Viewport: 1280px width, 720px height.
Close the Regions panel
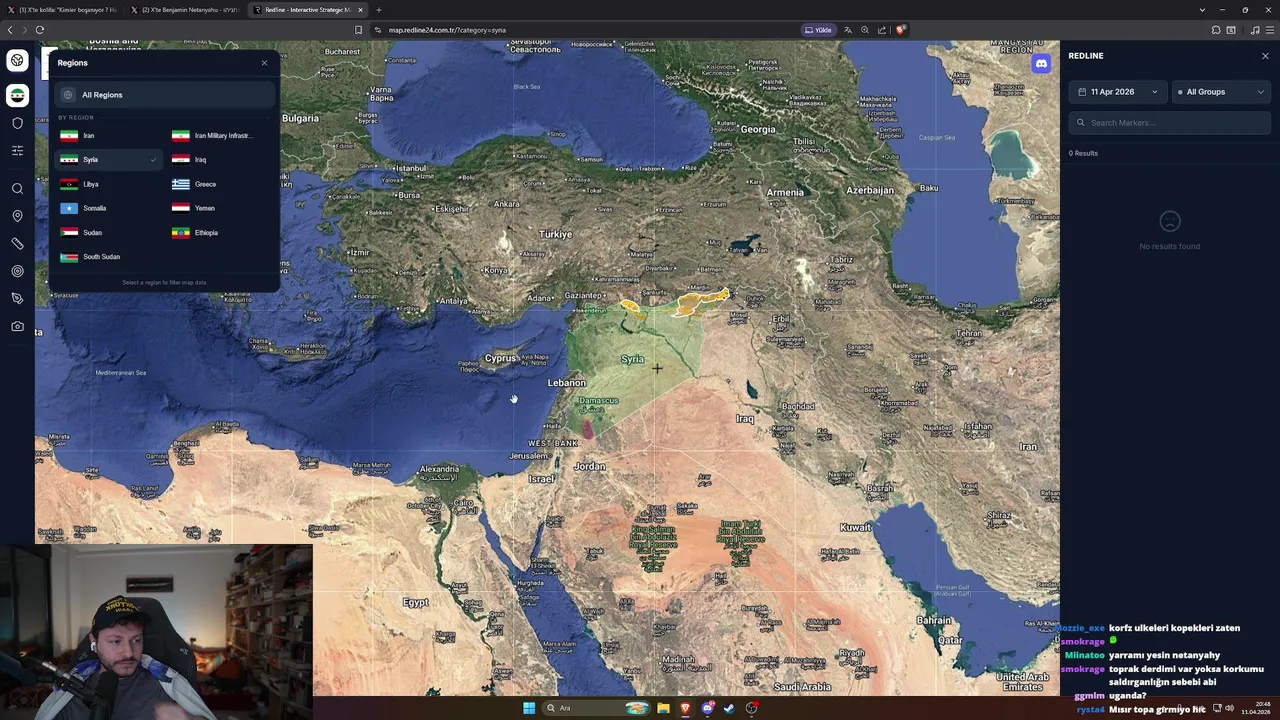point(264,63)
